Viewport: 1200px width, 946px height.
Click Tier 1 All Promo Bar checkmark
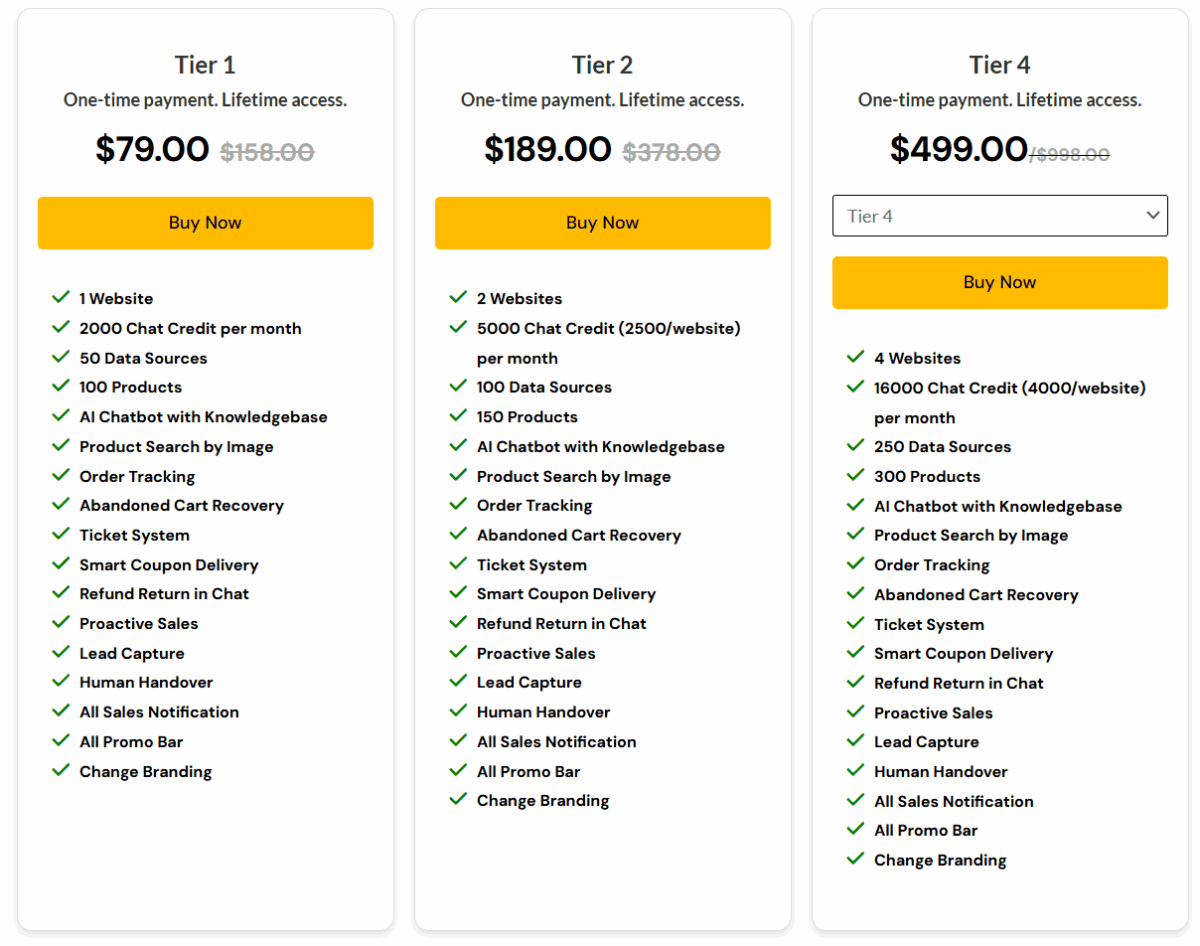point(60,741)
